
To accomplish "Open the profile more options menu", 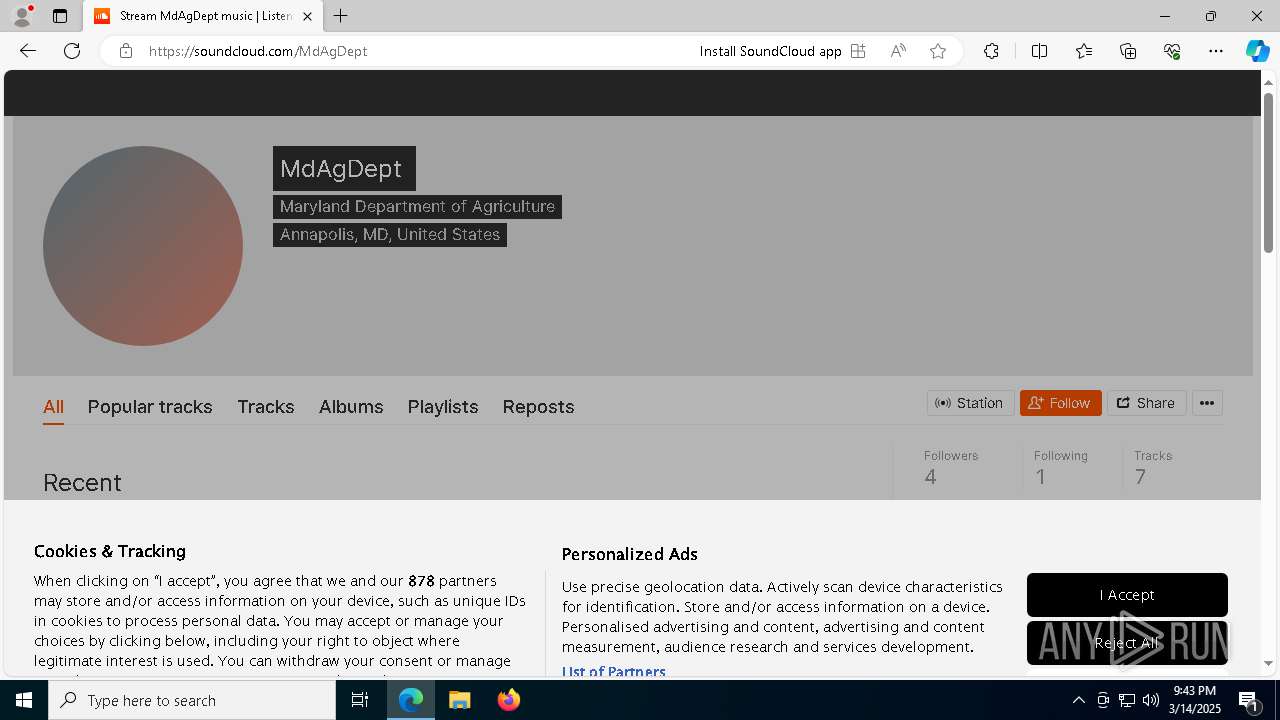I will tap(1207, 403).
